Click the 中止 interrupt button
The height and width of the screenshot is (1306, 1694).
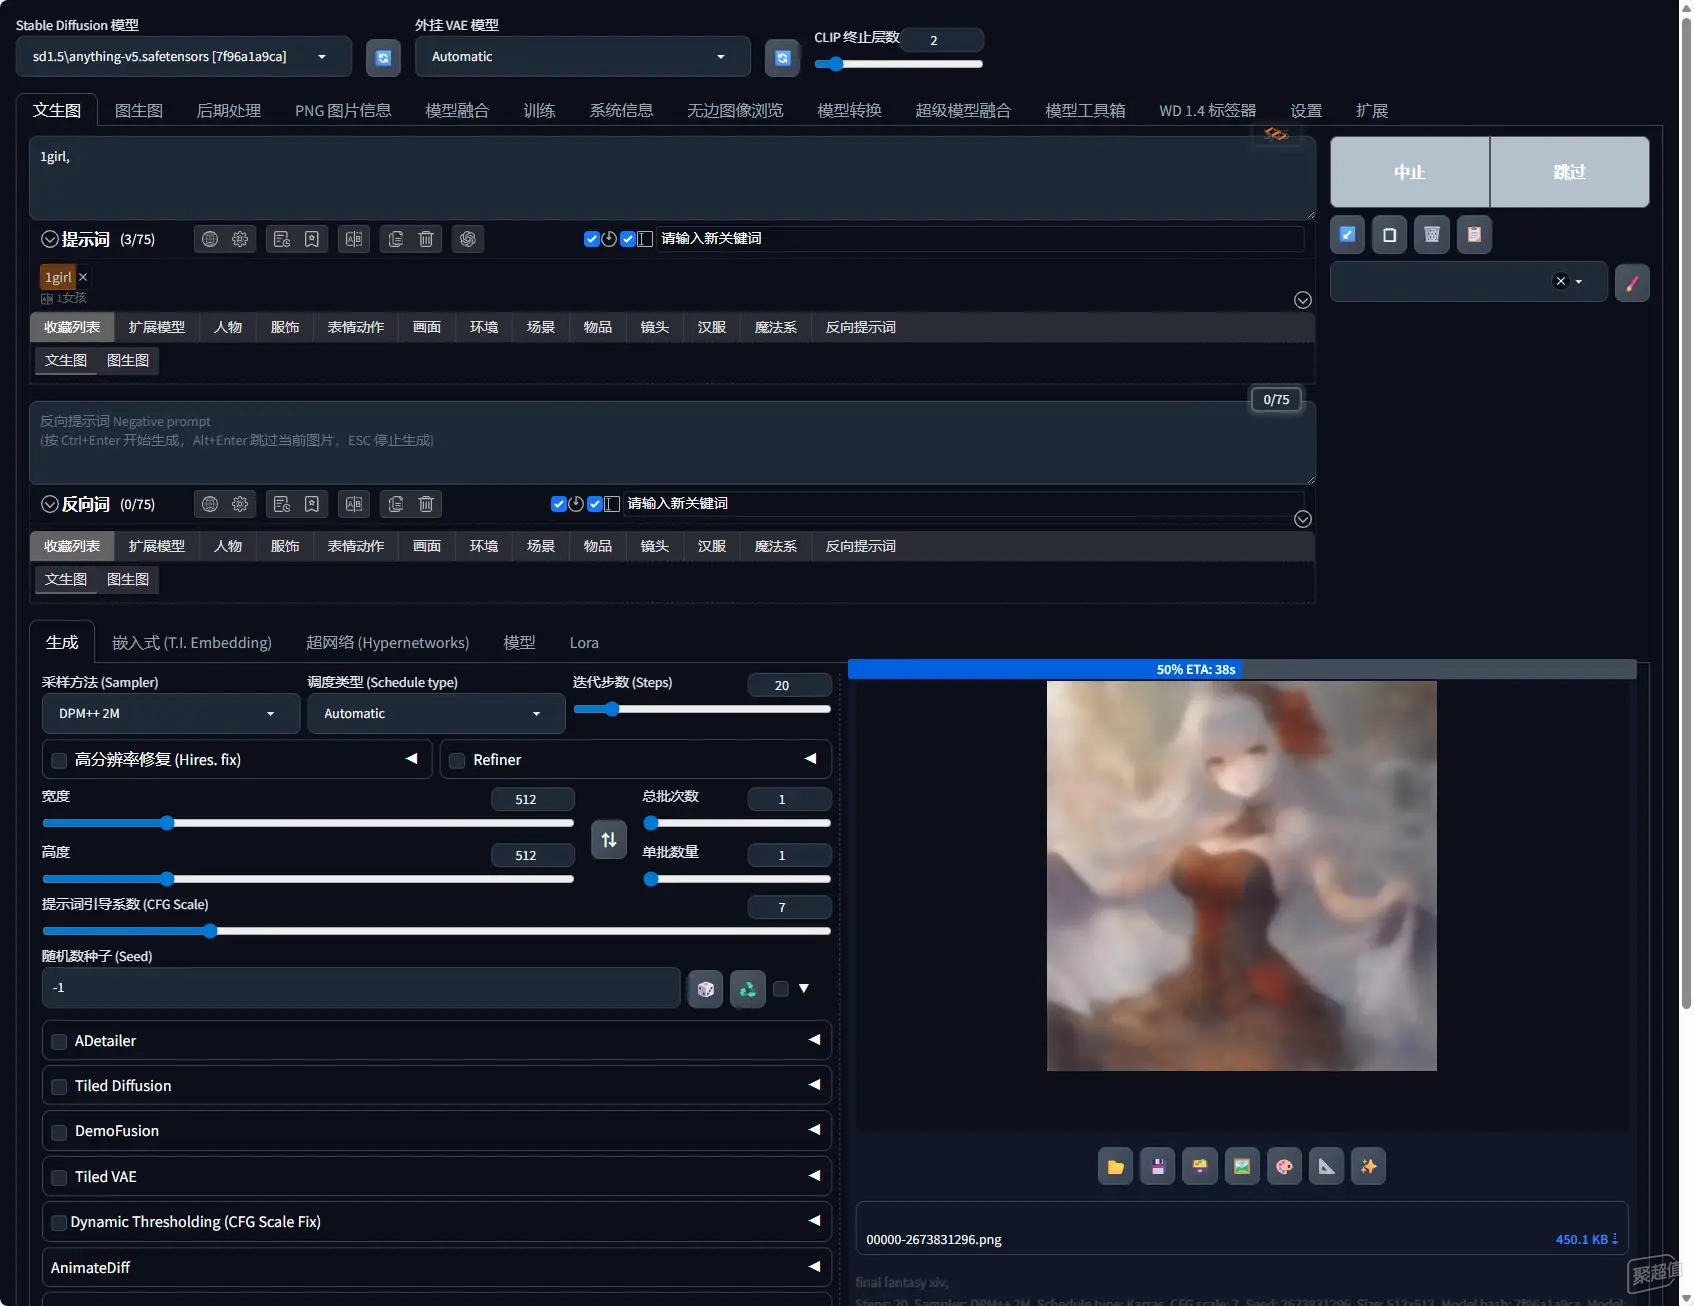(x=1410, y=172)
